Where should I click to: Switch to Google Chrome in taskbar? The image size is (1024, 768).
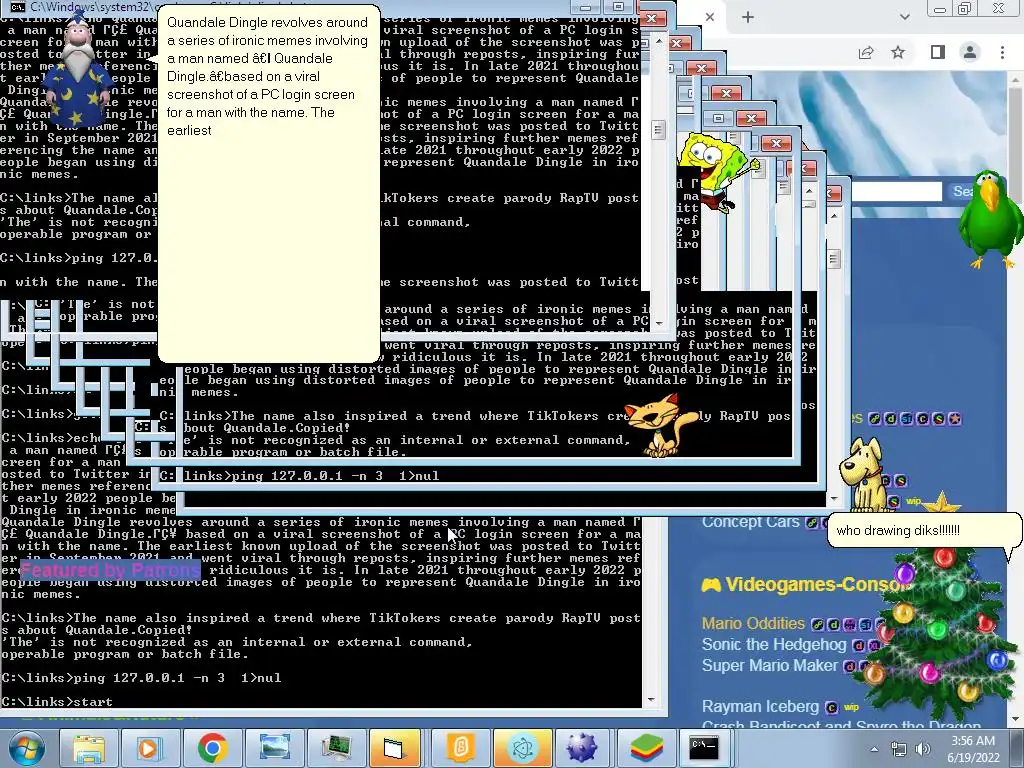tap(212, 748)
